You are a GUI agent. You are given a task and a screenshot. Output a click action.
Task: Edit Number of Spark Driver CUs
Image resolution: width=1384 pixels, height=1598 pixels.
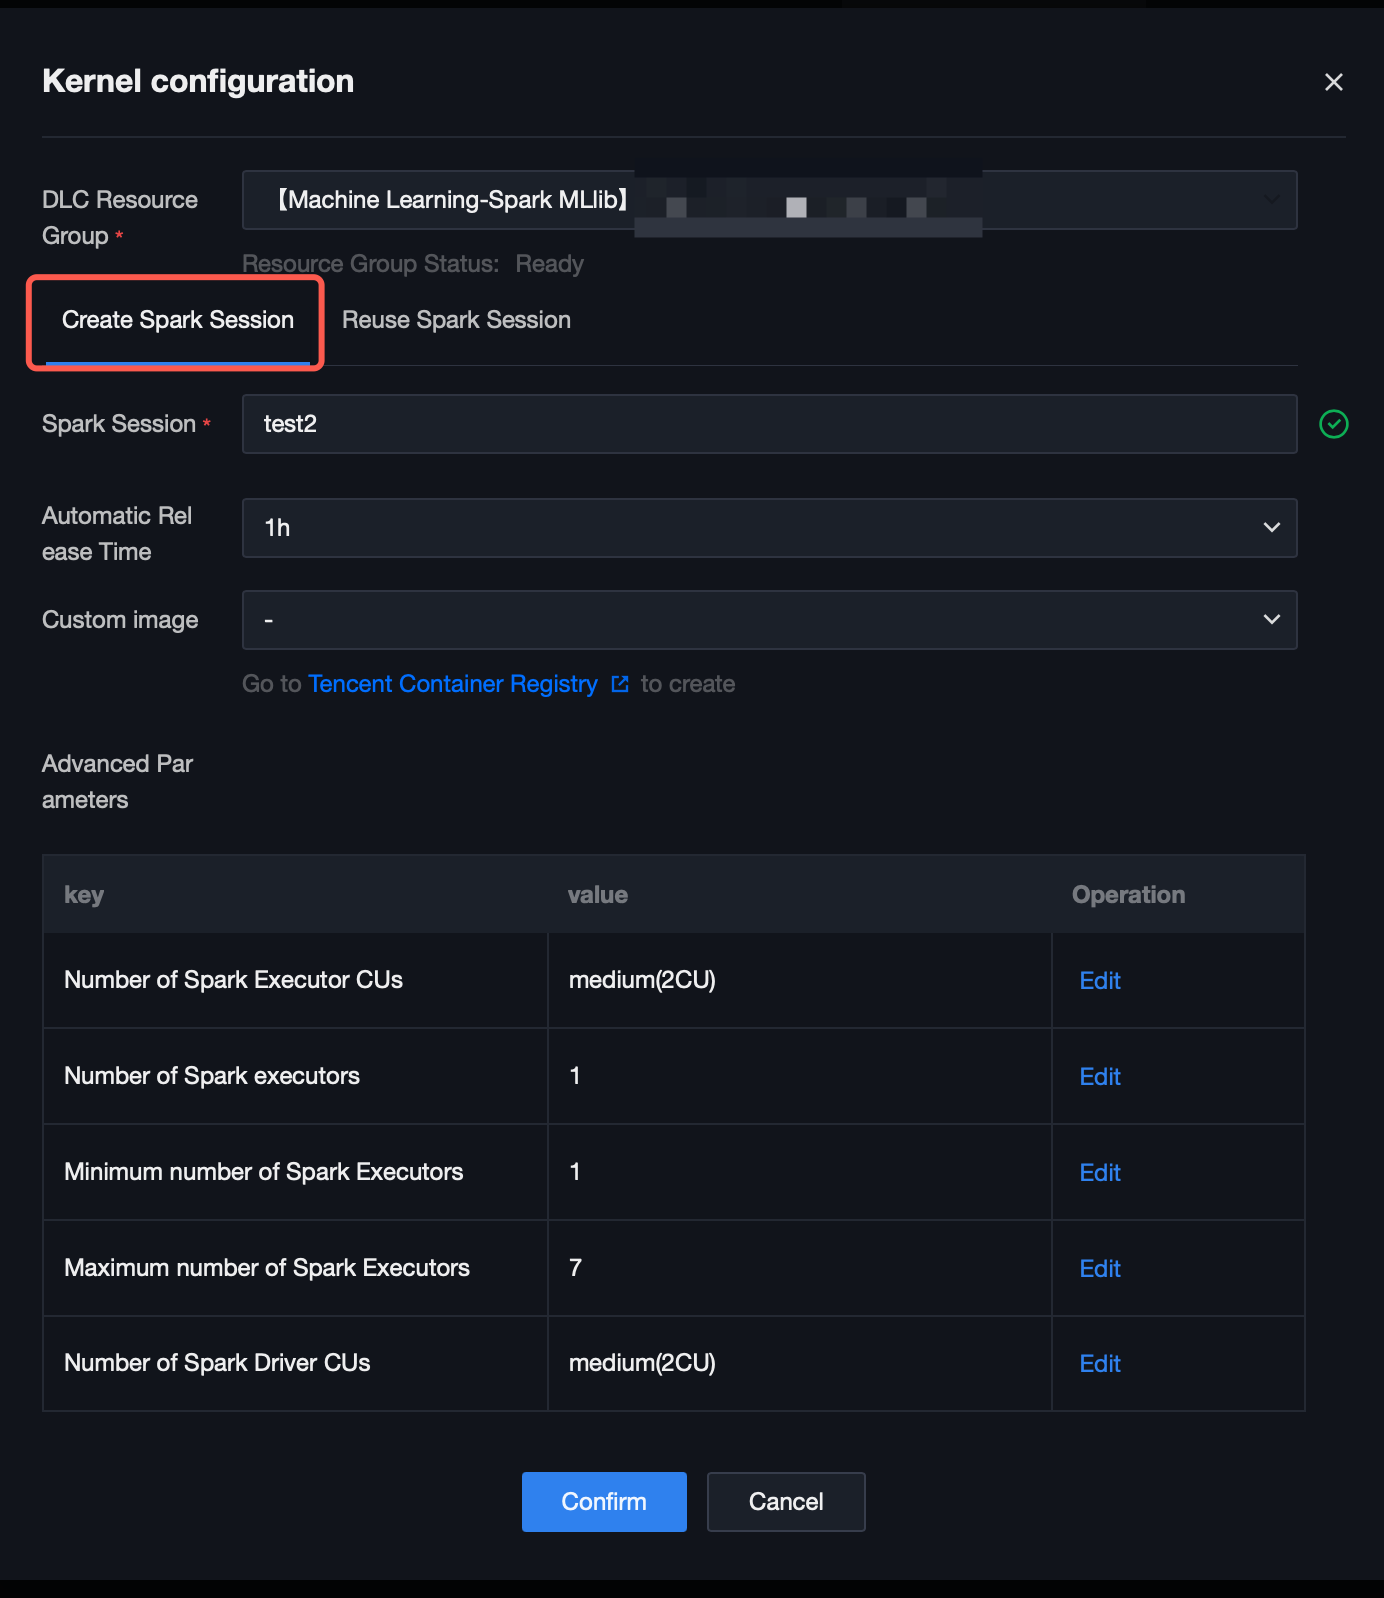coord(1100,1364)
